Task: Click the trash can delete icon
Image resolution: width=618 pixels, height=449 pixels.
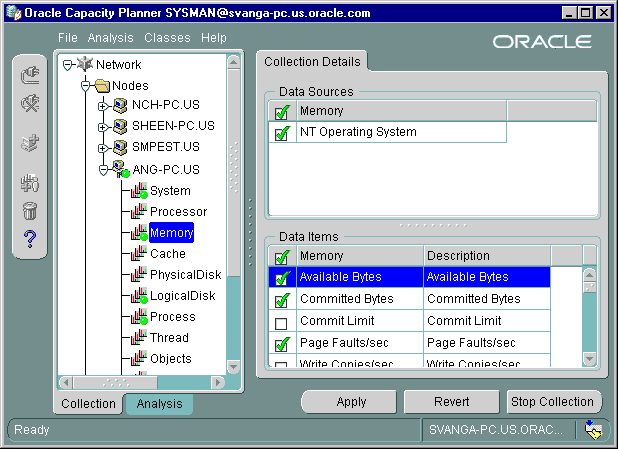Action: point(30,211)
